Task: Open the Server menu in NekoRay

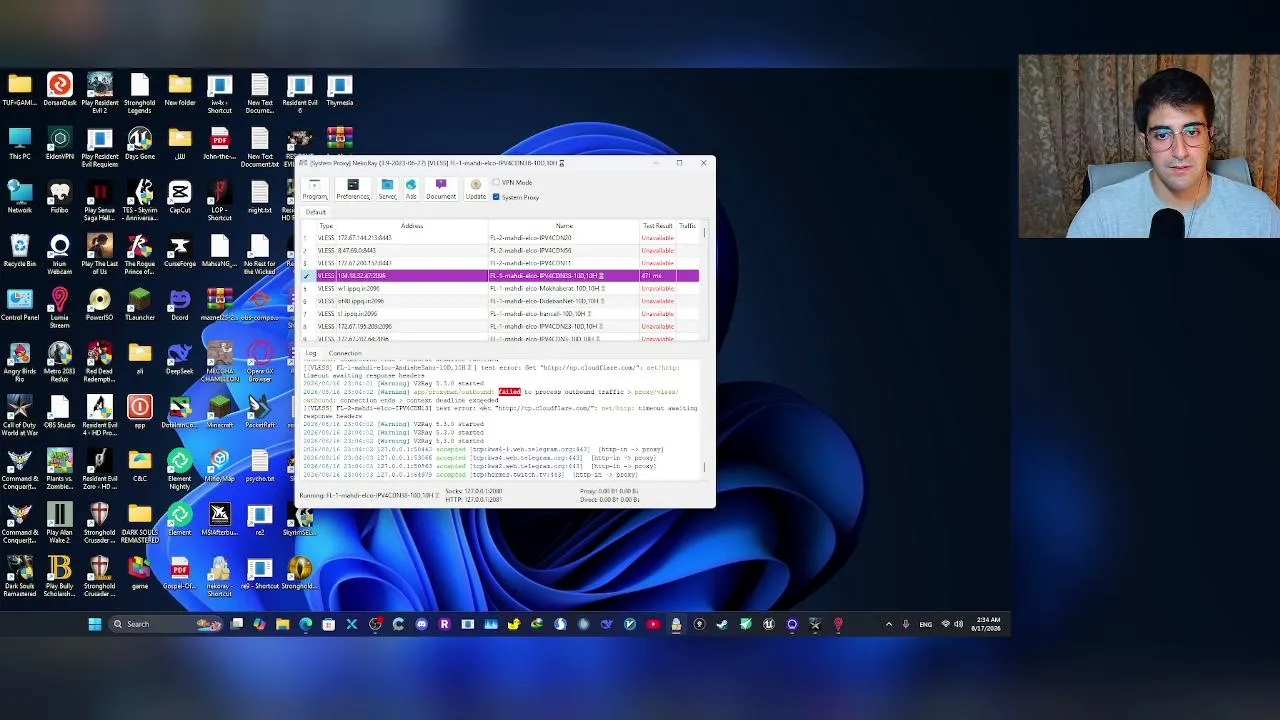Action: coord(387,189)
